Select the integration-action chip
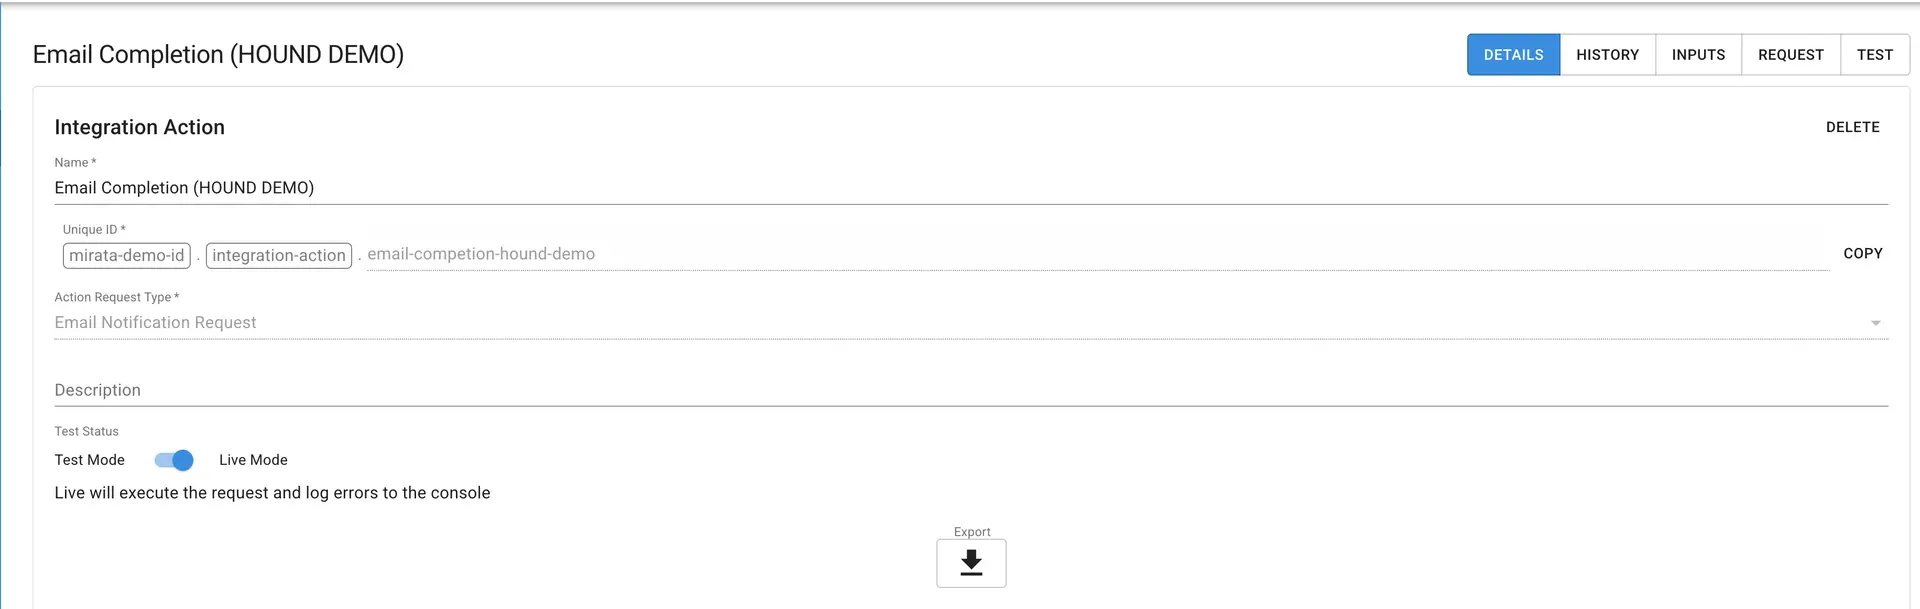The image size is (1920, 609). [278, 255]
